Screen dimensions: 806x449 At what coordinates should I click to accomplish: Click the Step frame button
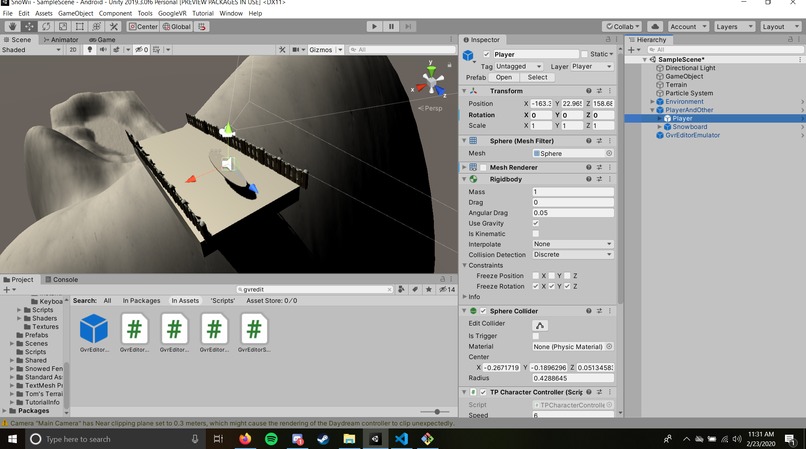point(408,27)
